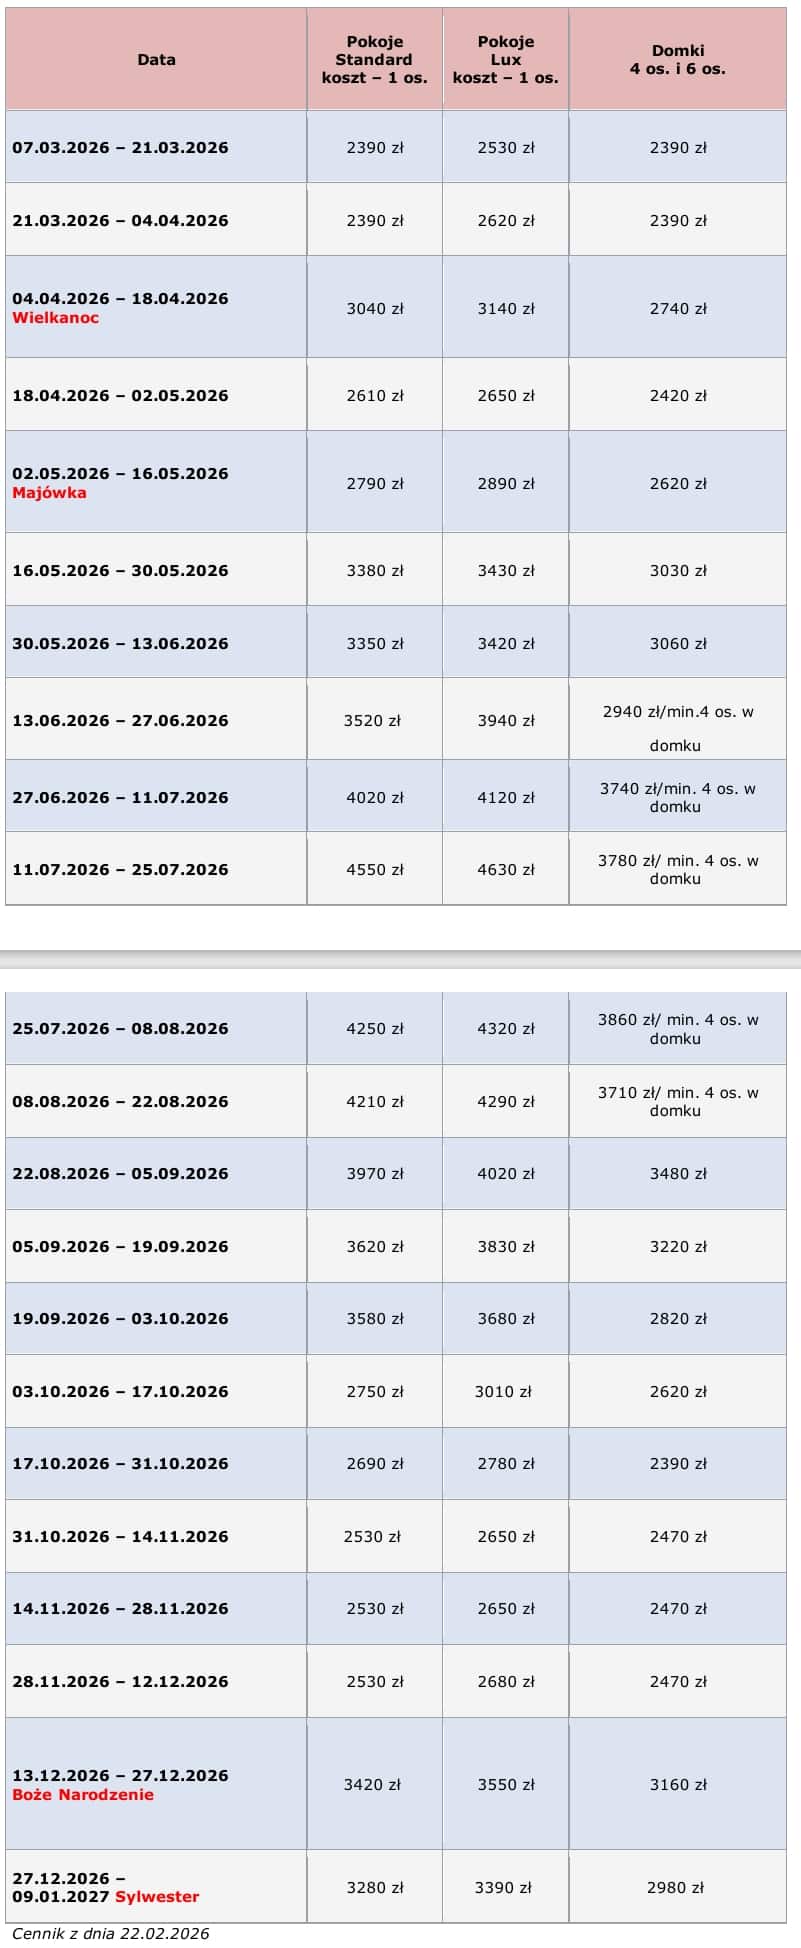Select date range 25.07.2026 – 08.08.2026
Screen dimensions: 801x1948
click(120, 1029)
